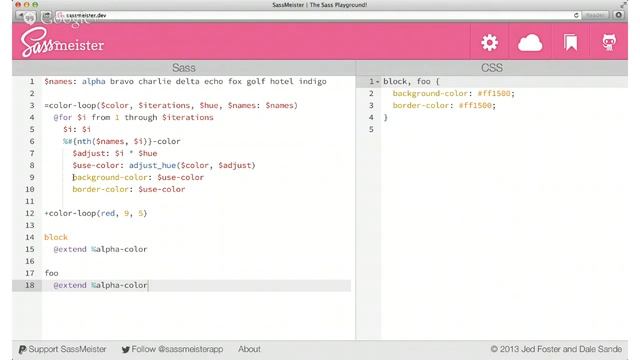The width and height of the screenshot is (640, 360).
Task: Click the '+color-loop(red, 9, 5)' line
Action: coord(96,213)
